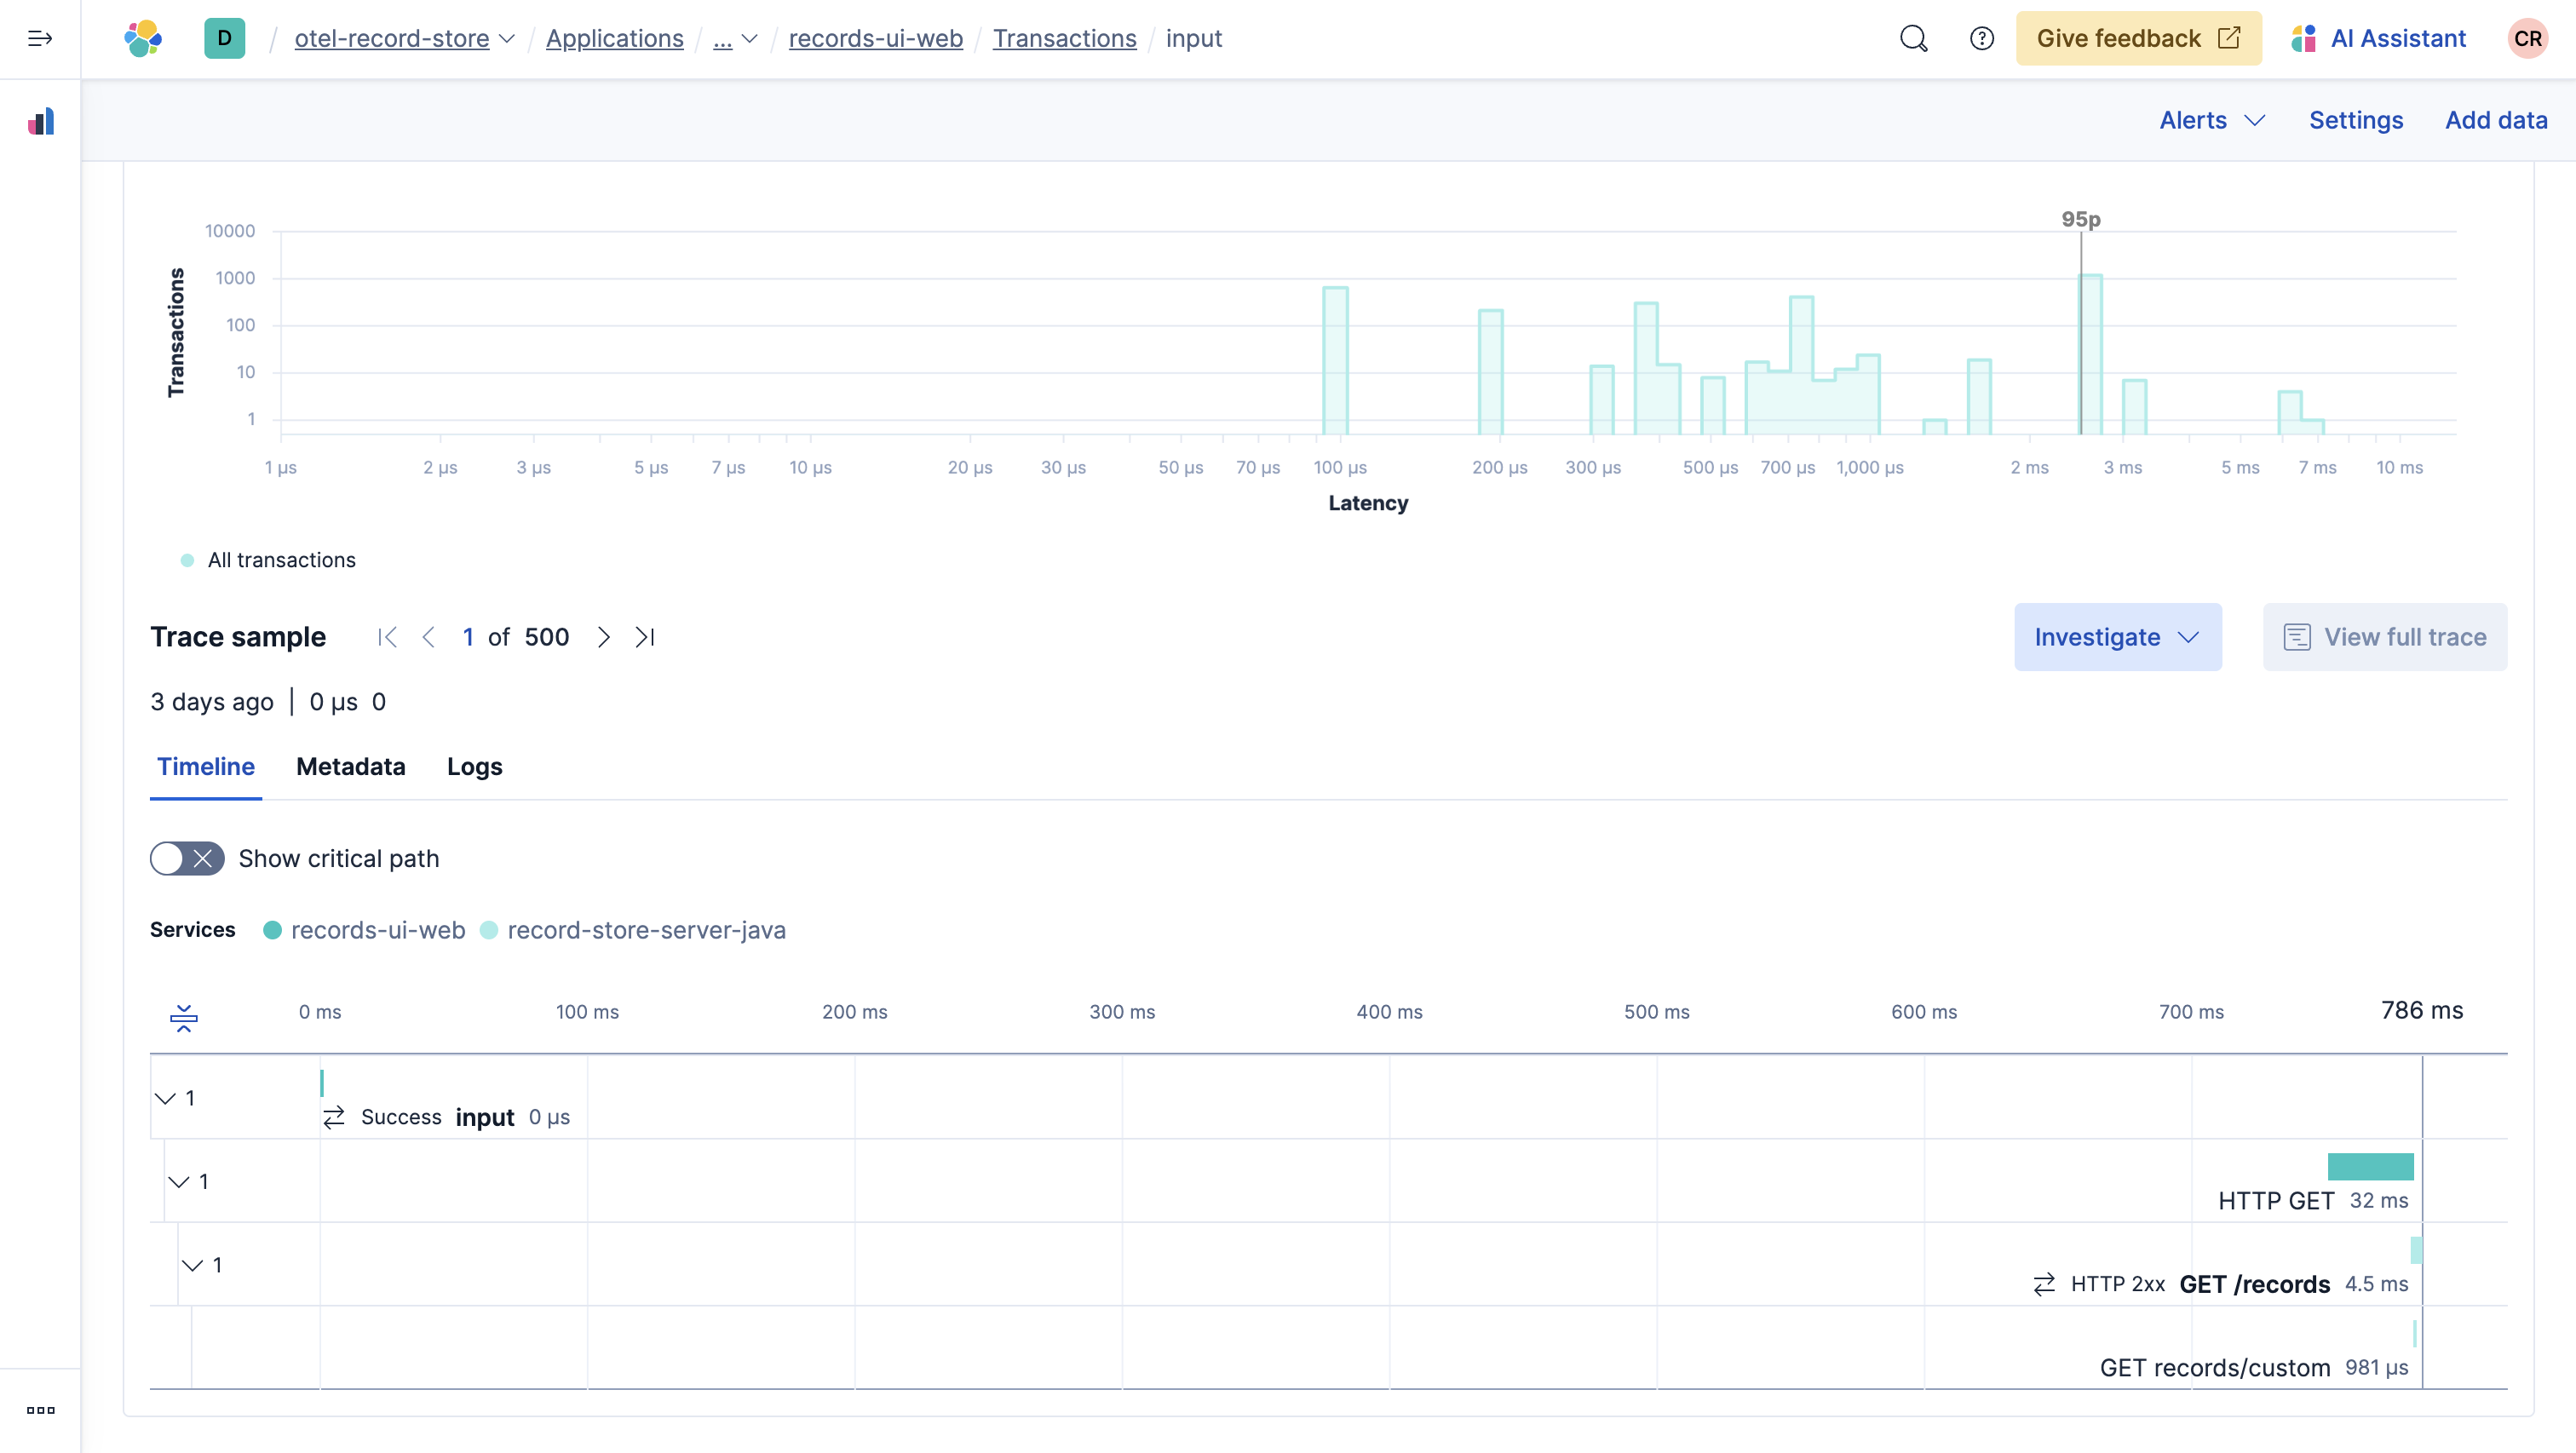Go to last trace sample

click(x=645, y=637)
